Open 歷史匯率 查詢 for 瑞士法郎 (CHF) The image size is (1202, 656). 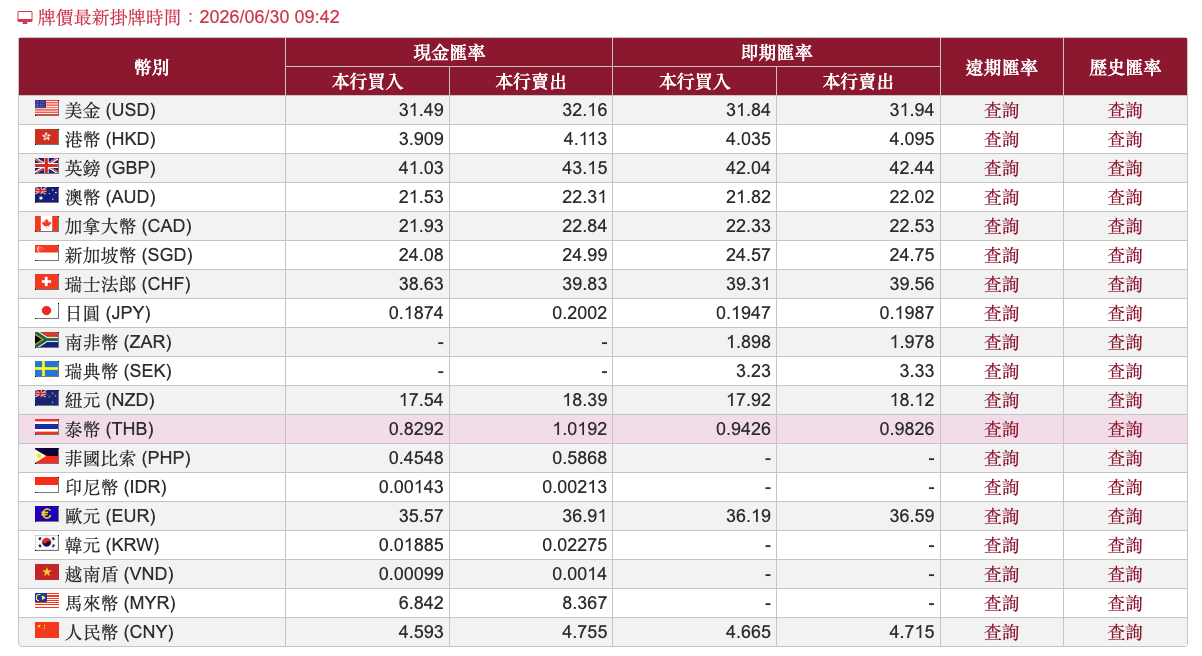(x=1125, y=284)
